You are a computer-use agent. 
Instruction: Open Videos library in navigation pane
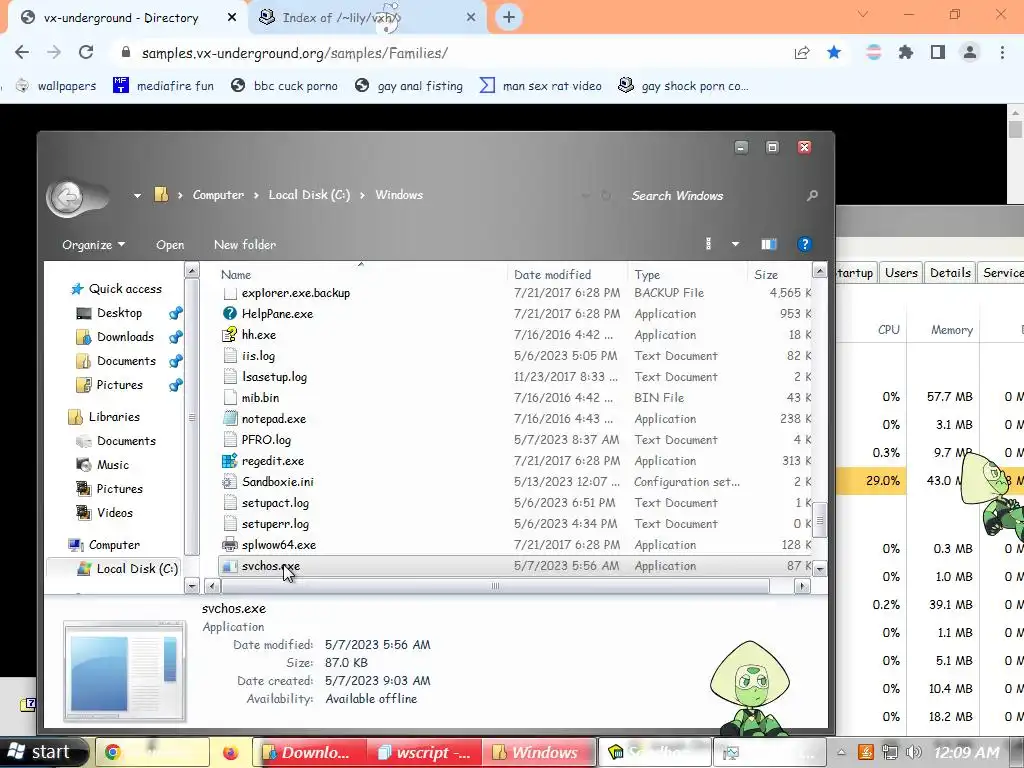coord(104,513)
